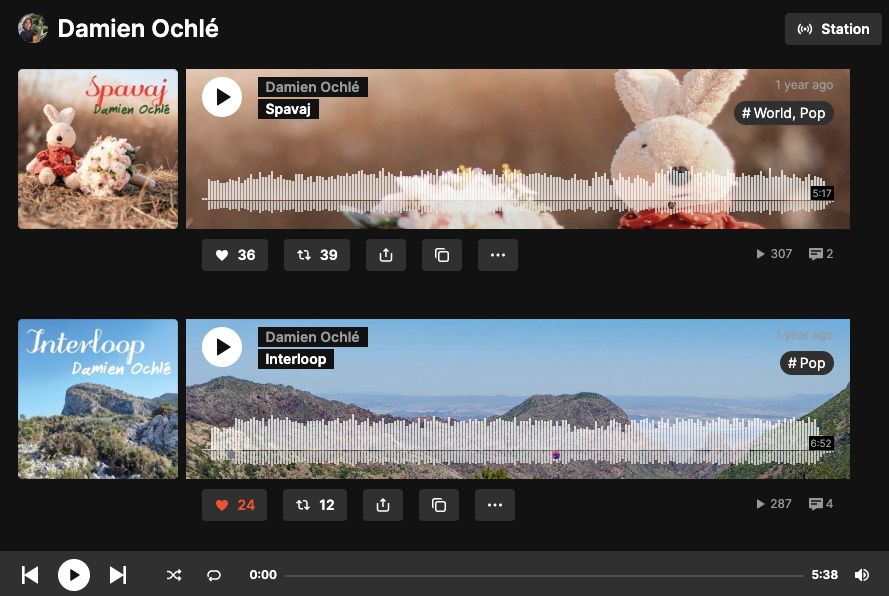Viewport: 889px width, 596px height.
Task: Toggle shuffle in the player bar
Action: coord(174,575)
